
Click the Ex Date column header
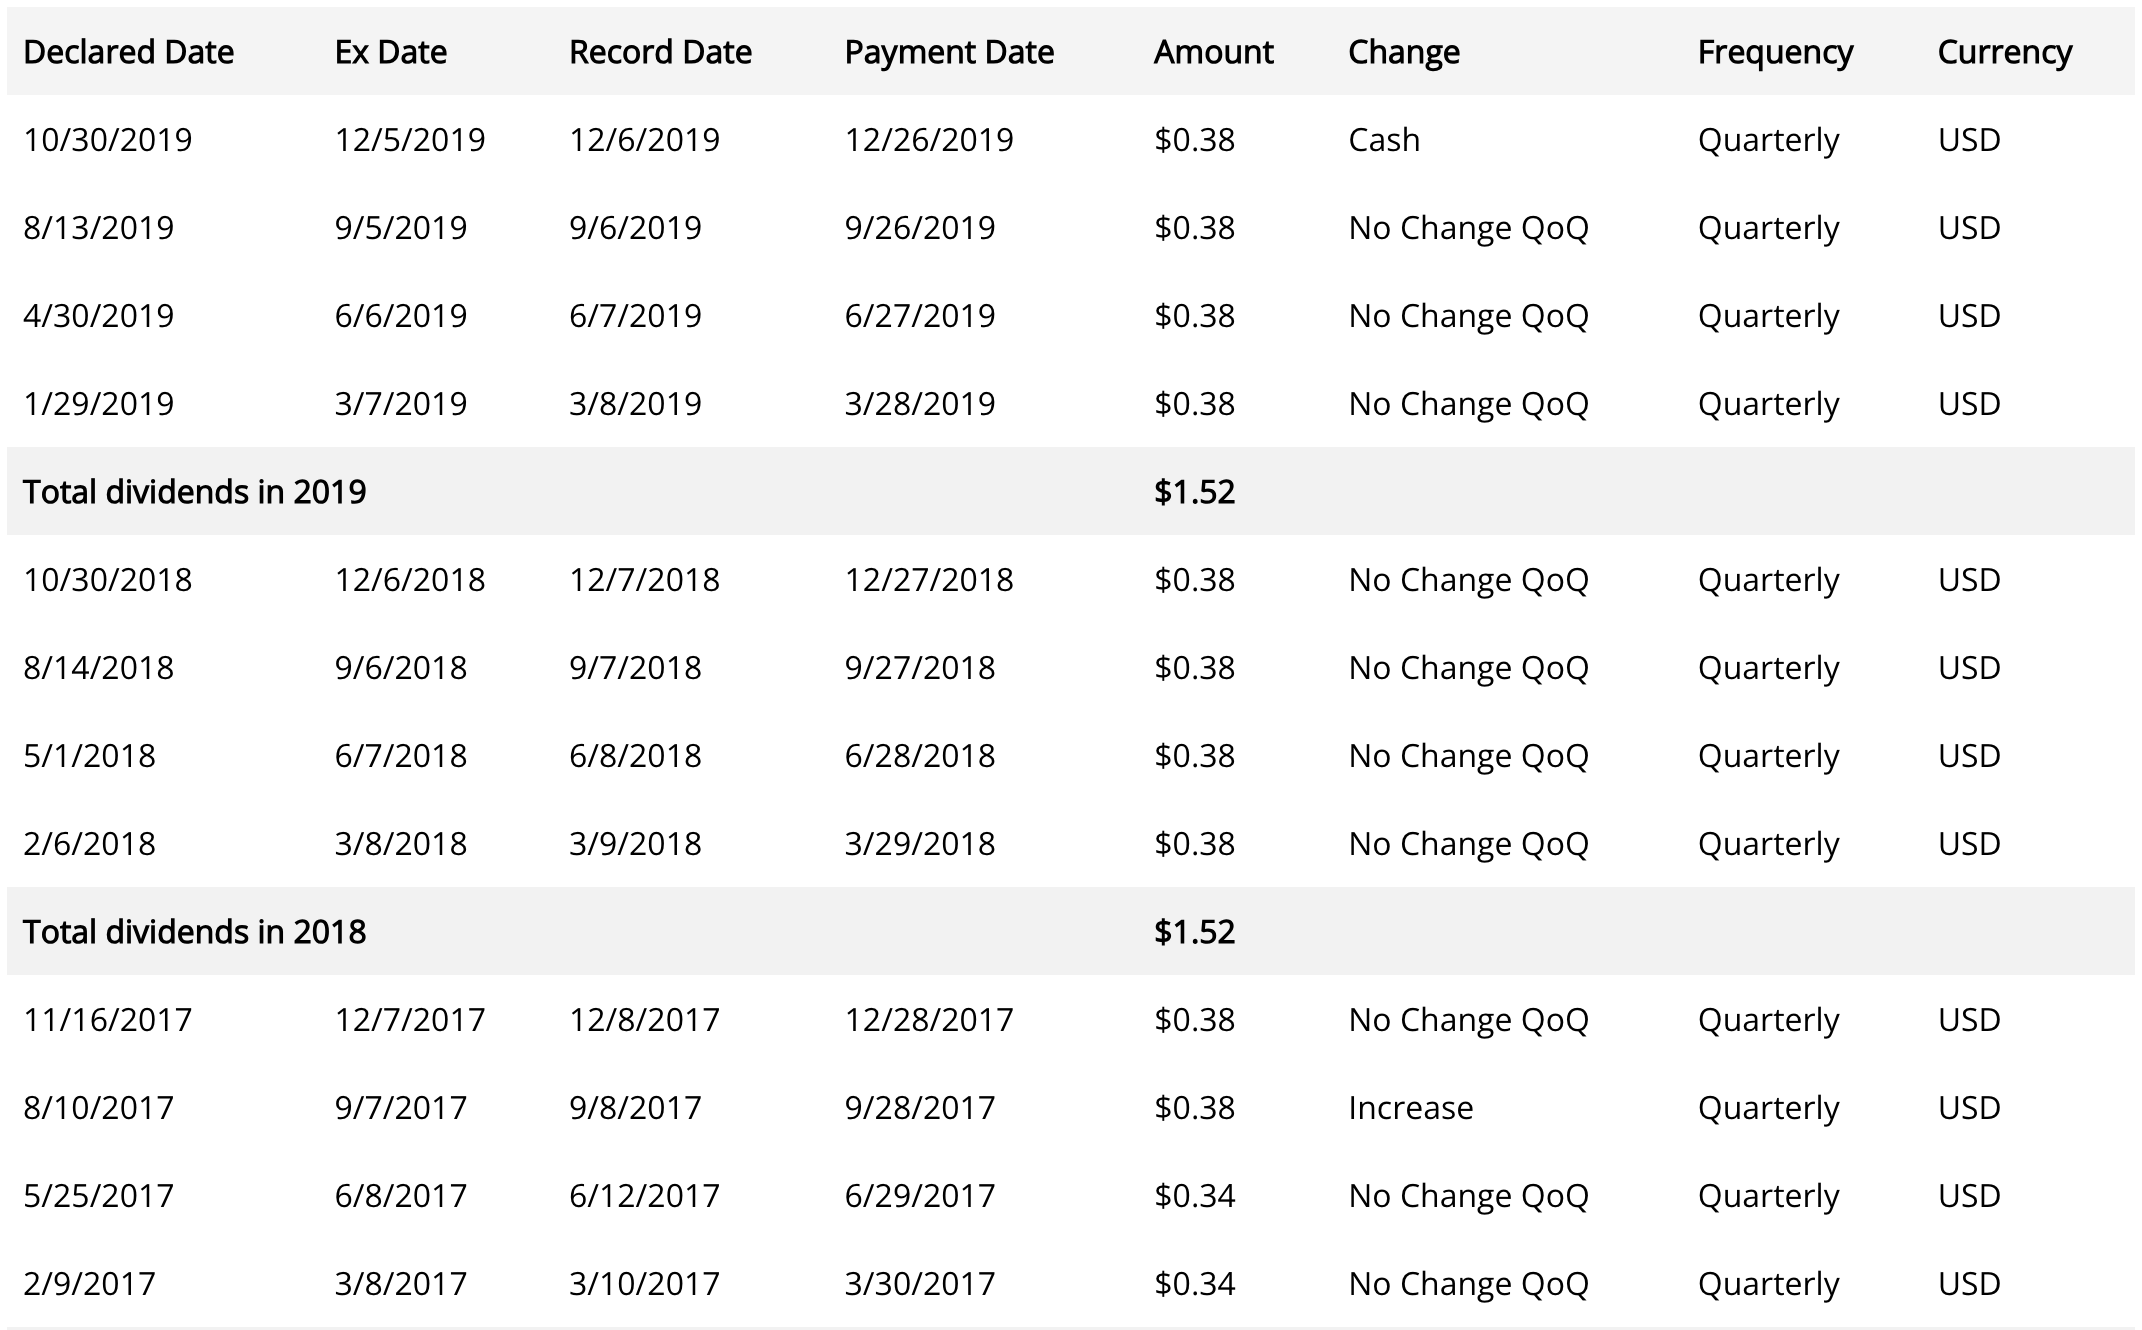click(390, 52)
